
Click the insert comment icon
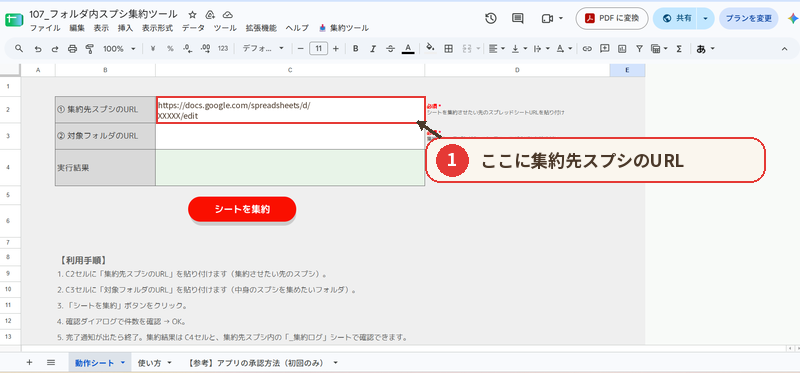pyautogui.click(x=605, y=49)
